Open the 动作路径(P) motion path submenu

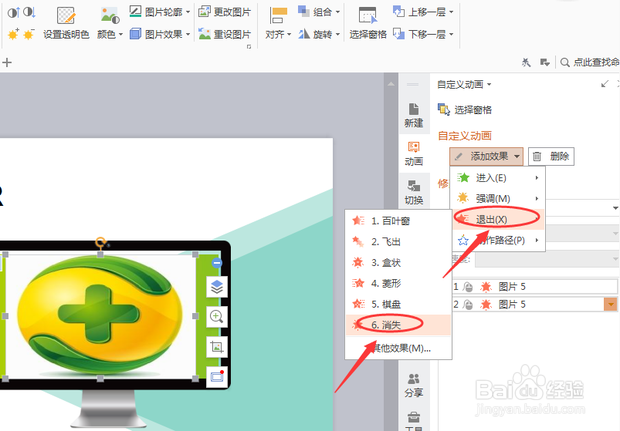498,240
